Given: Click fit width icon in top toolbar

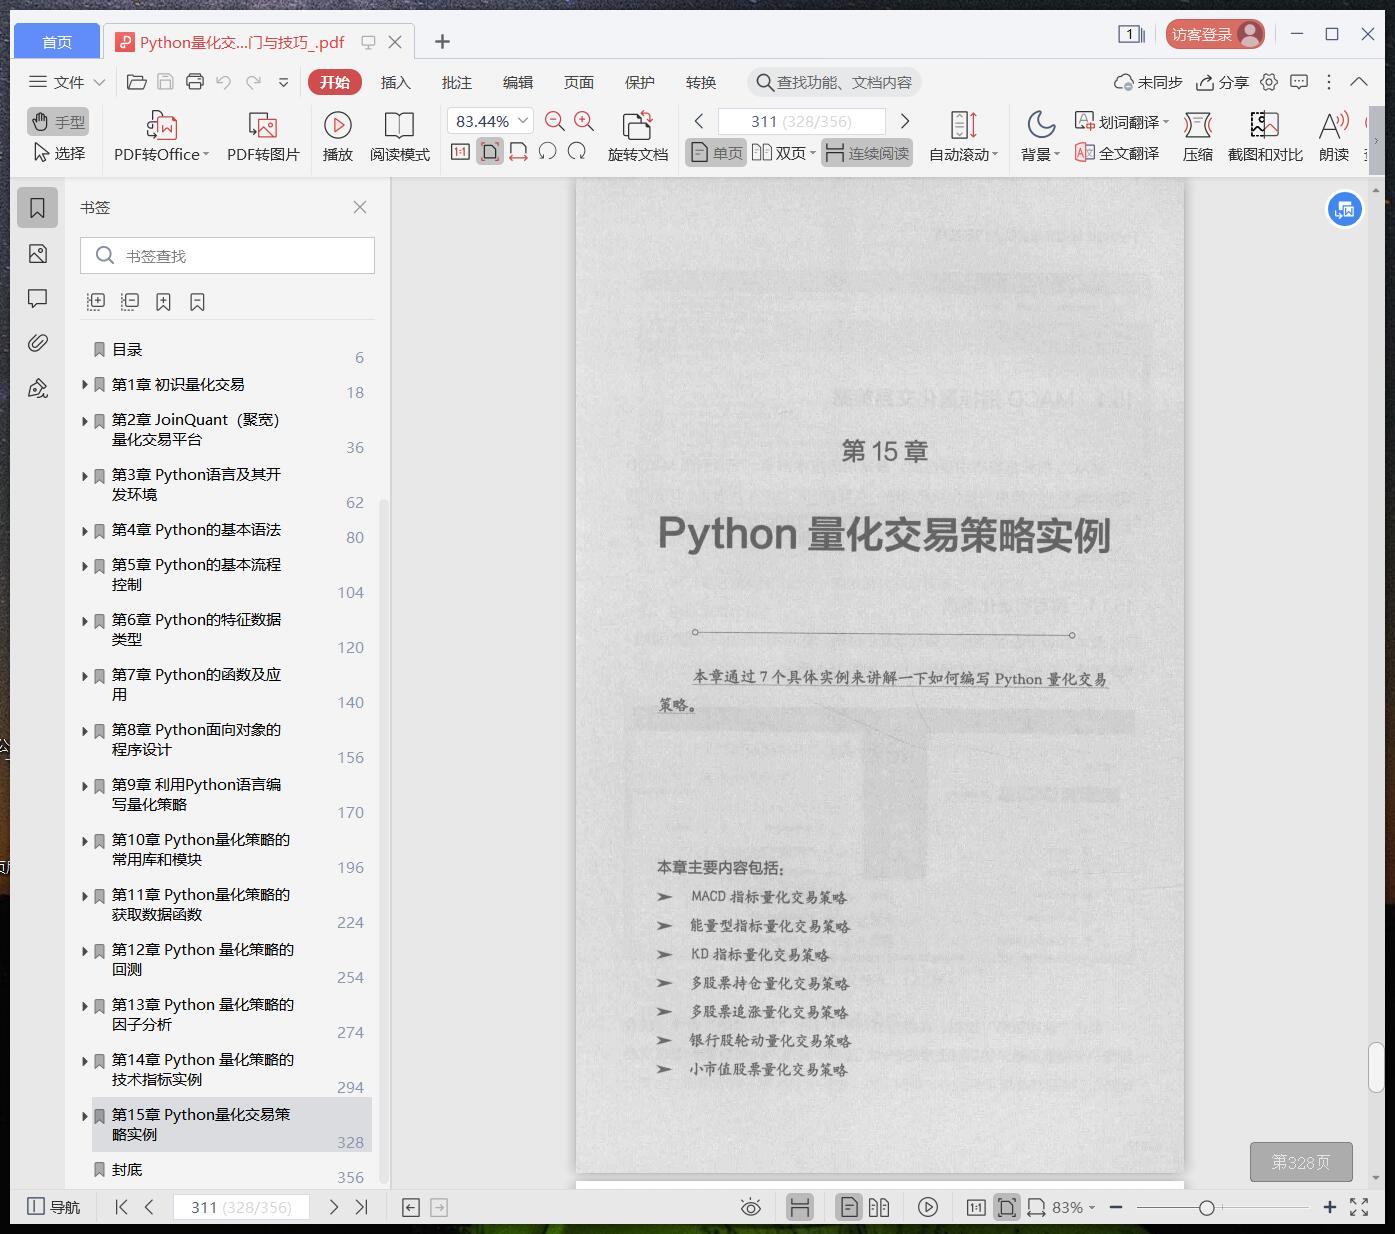Looking at the screenshot, I should coord(518,152).
